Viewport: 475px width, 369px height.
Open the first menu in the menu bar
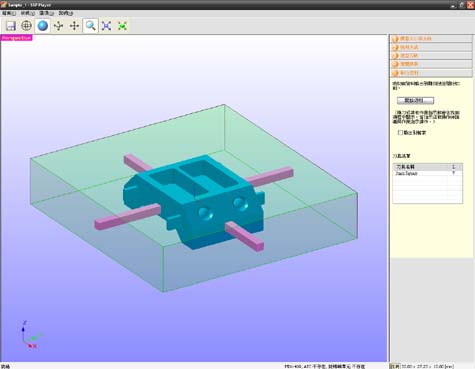coord(9,13)
